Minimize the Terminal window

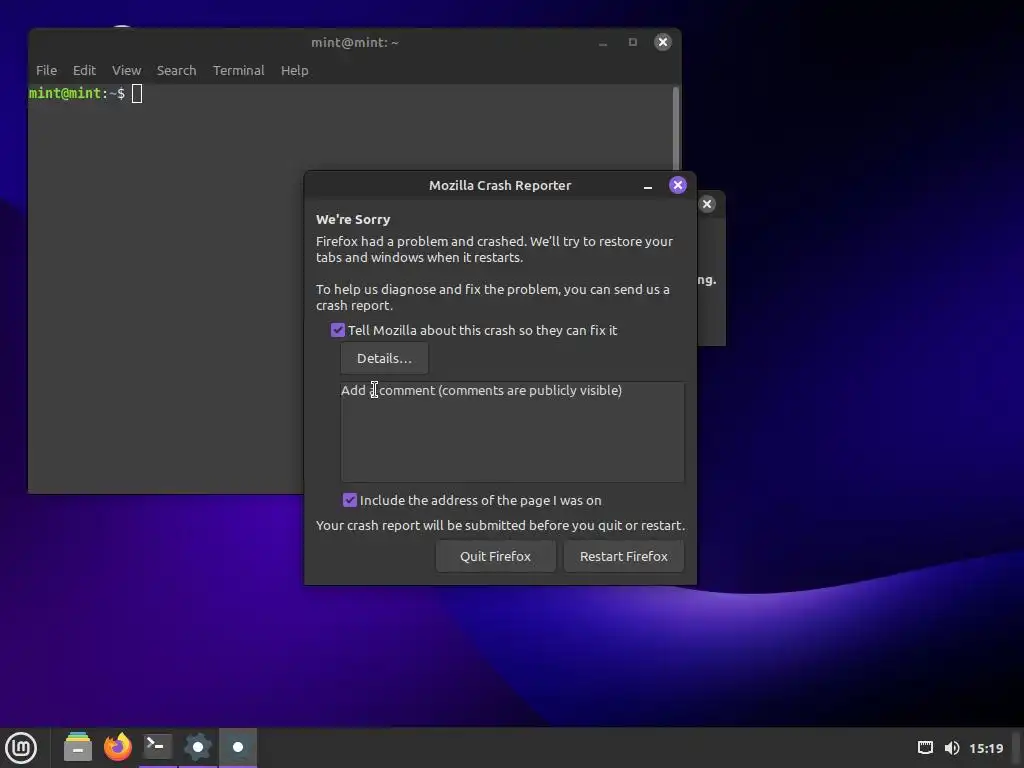[x=603, y=43]
